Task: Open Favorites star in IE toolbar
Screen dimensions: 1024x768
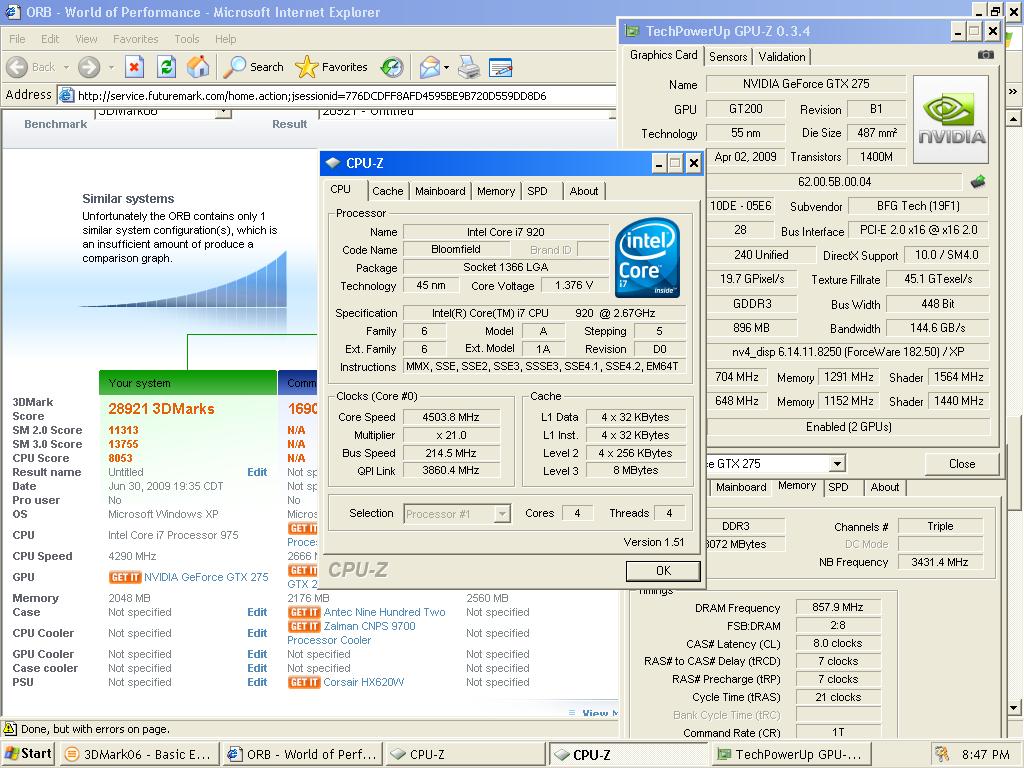Action: pyautogui.click(x=331, y=67)
